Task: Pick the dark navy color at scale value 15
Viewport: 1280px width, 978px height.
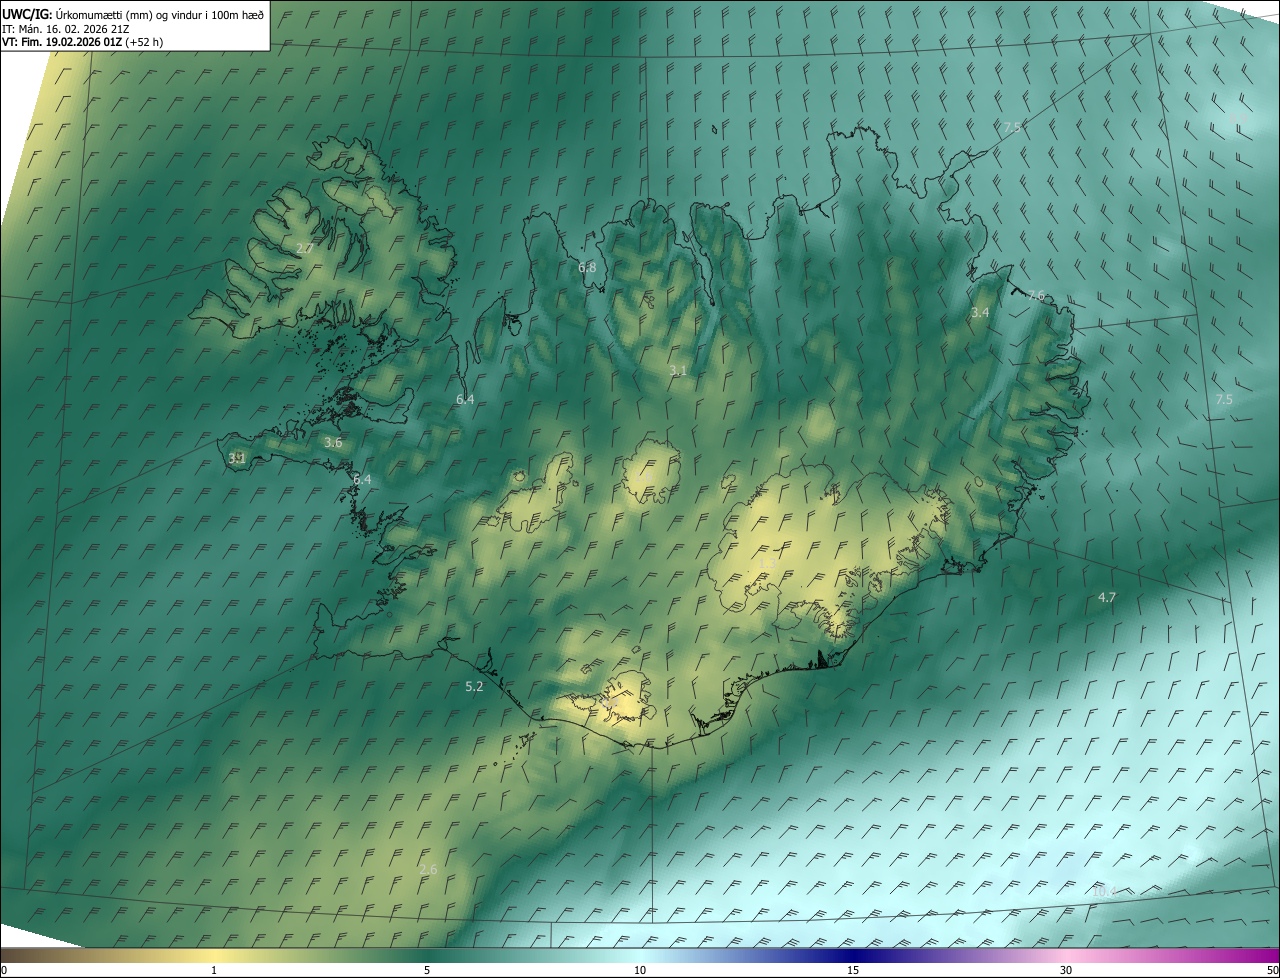Action: 853,956
